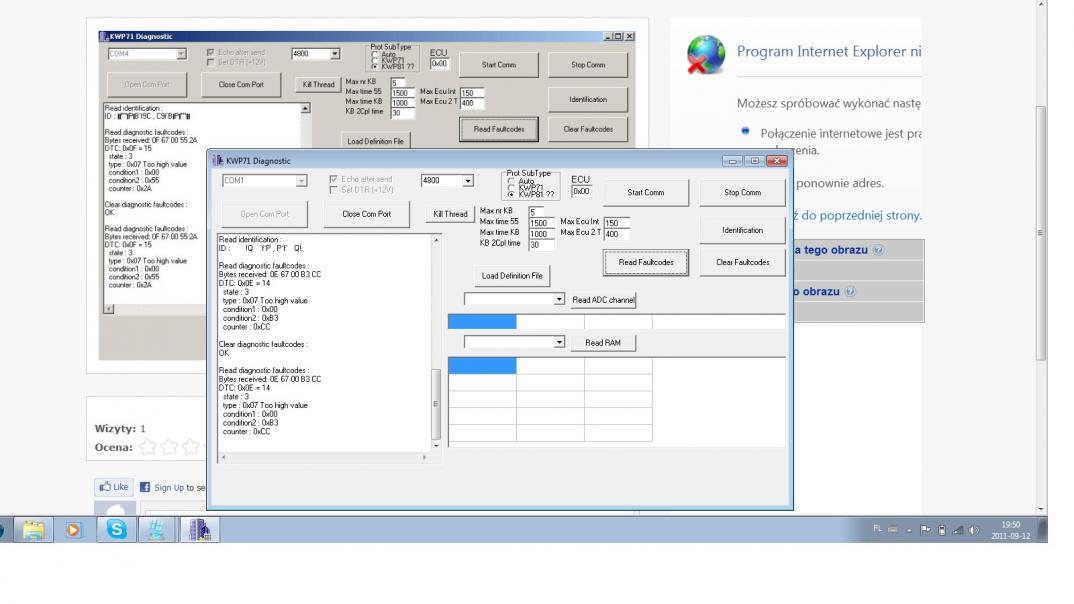
Task: Open the 4800 dropdown in background window
Action: 334,53
